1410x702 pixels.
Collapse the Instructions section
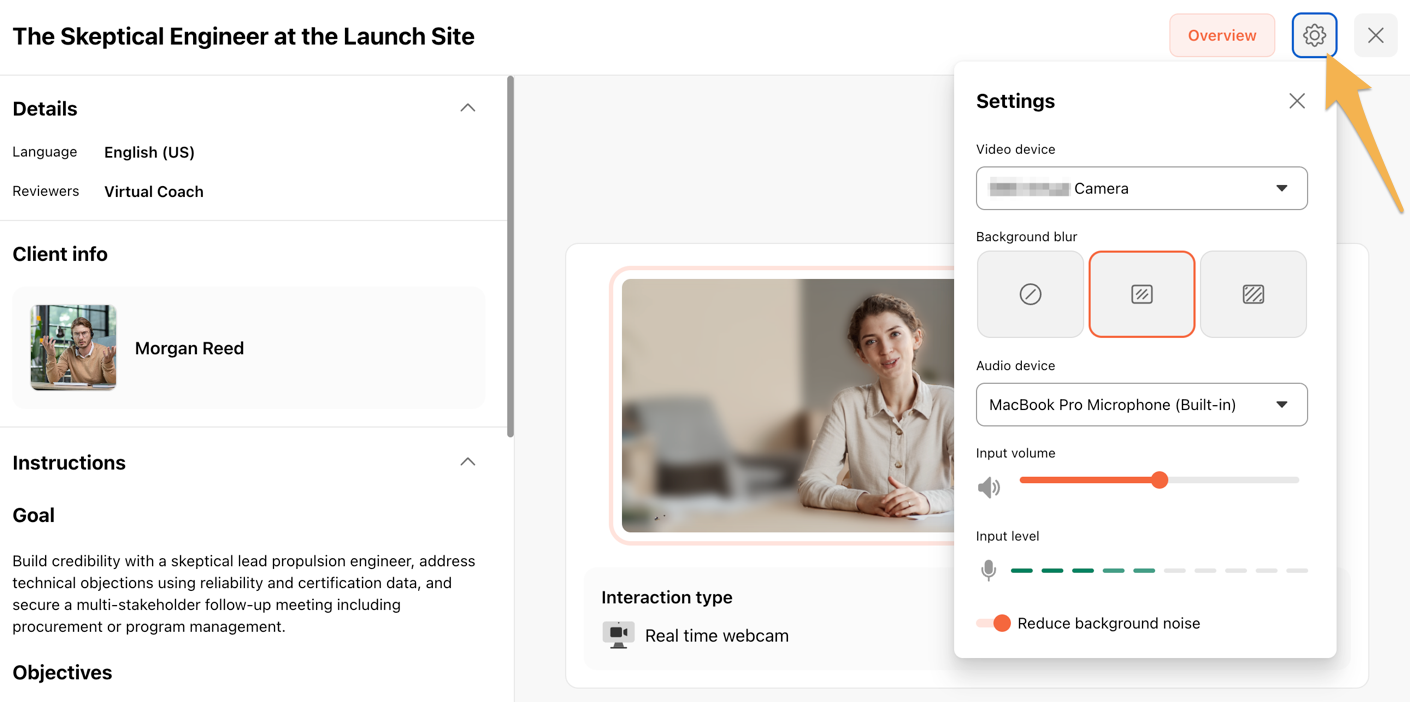[467, 462]
